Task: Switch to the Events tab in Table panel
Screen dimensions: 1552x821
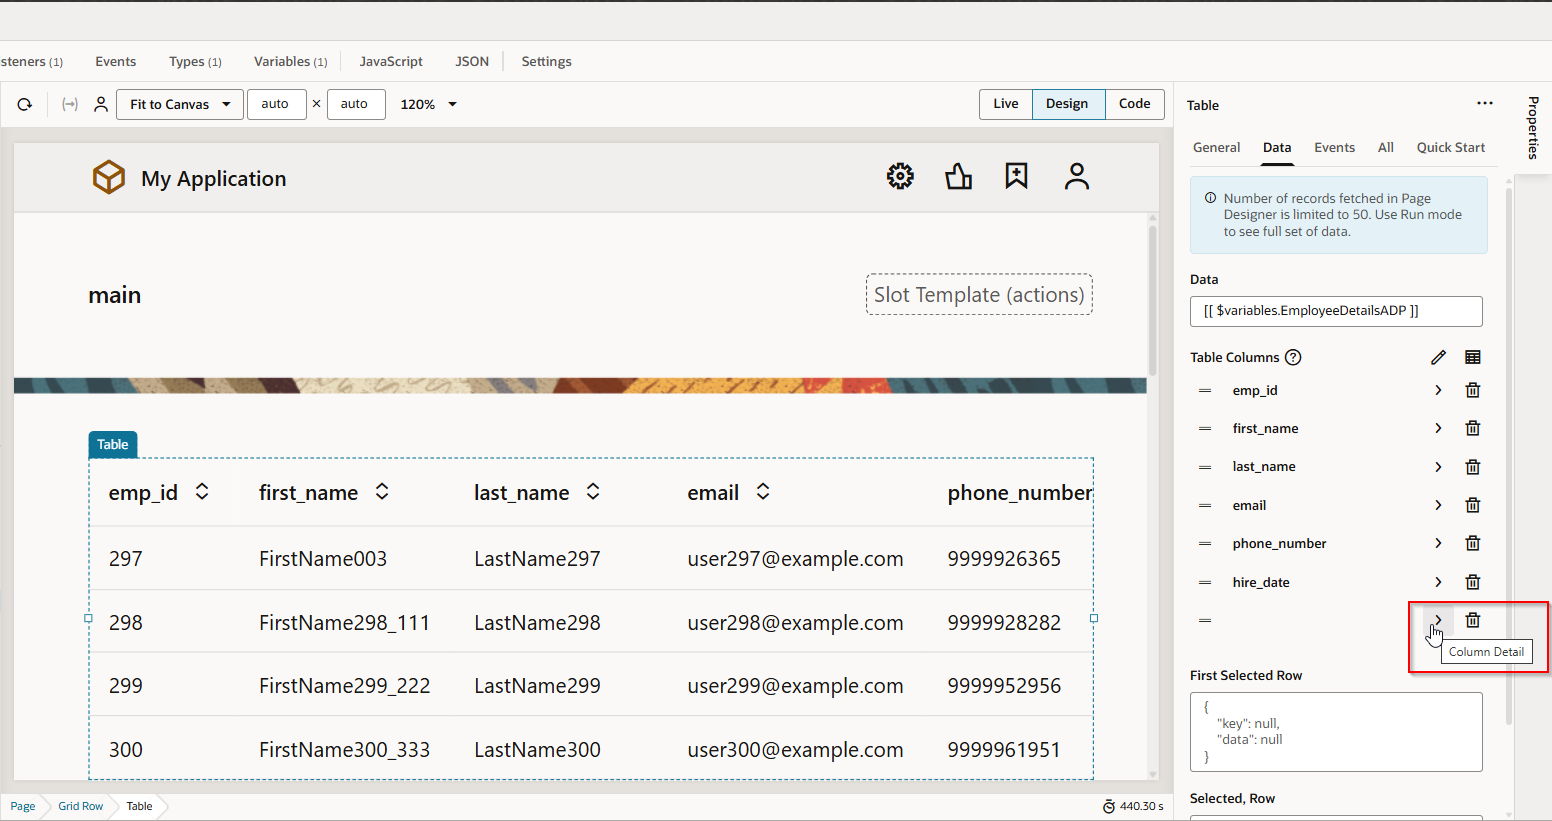Action: click(x=1334, y=147)
